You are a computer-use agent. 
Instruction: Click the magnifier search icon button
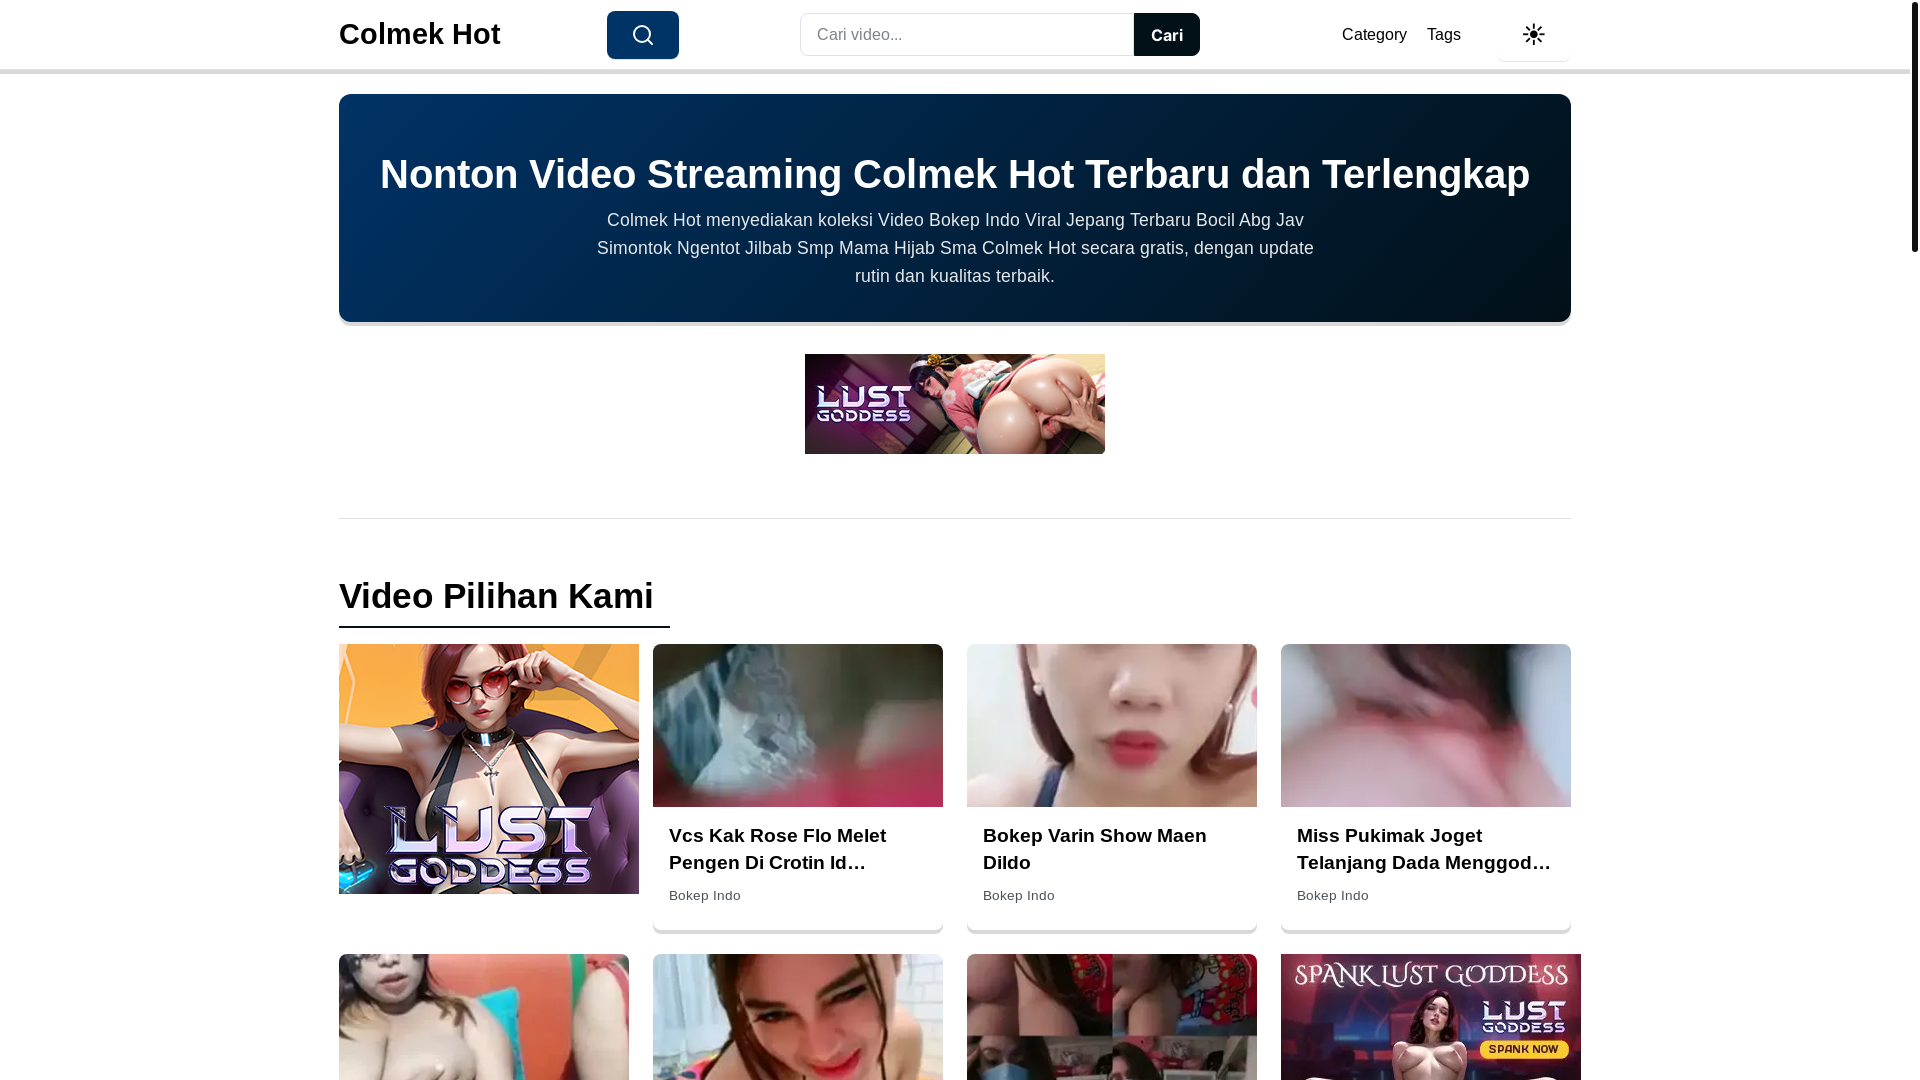[x=642, y=35]
